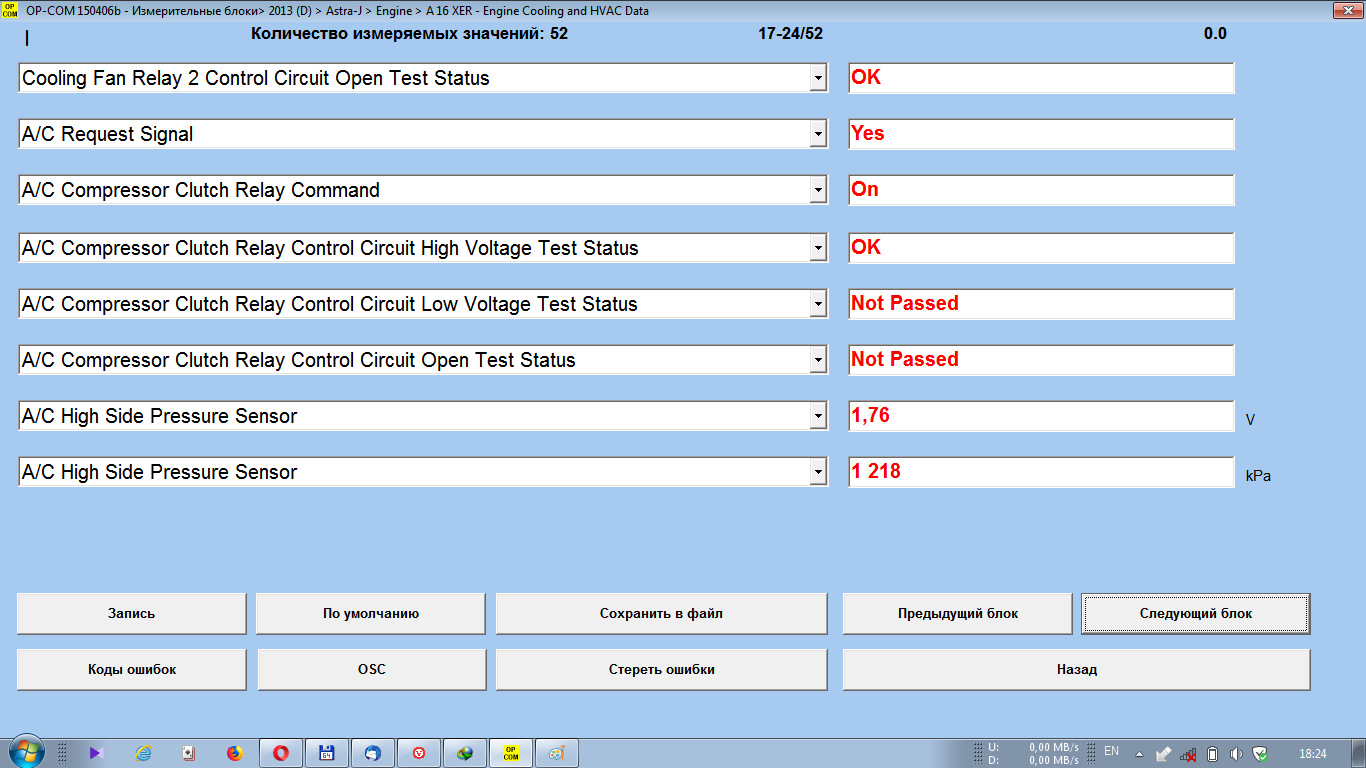Click the OK value of Cooling Fan Relay 2
The width and height of the screenshot is (1366, 768).
pyautogui.click(x=1041, y=78)
